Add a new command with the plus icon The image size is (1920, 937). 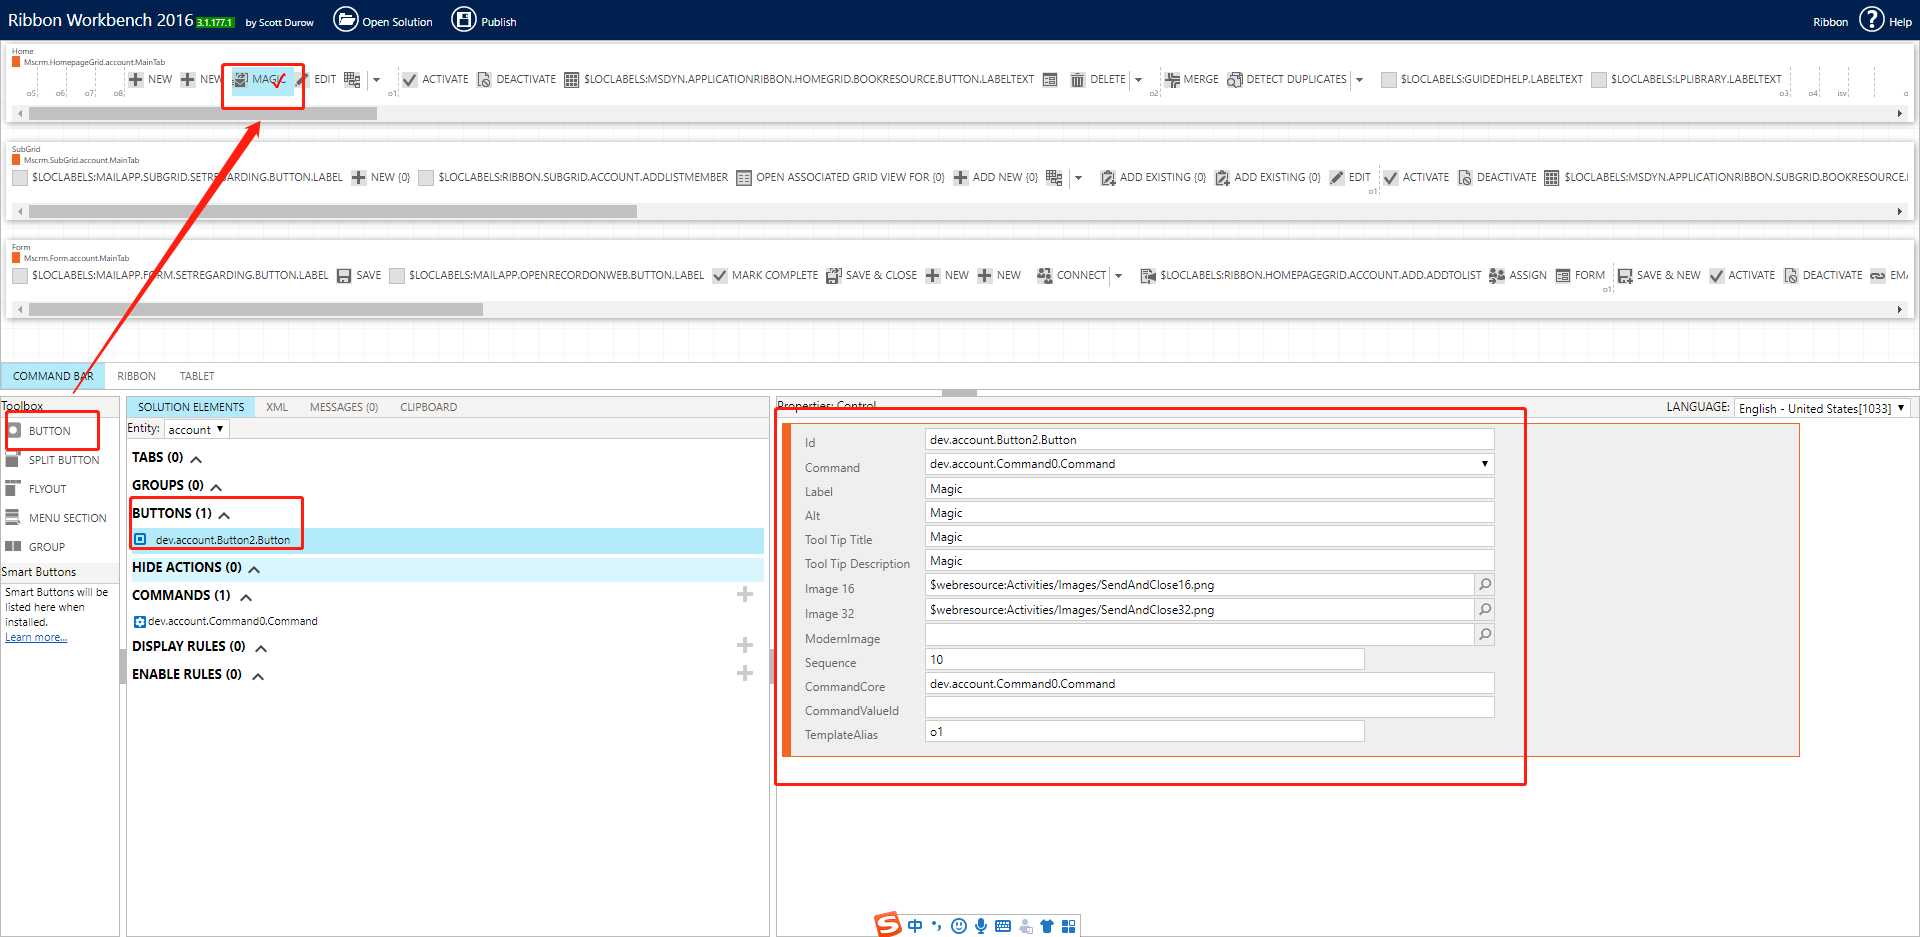(745, 595)
